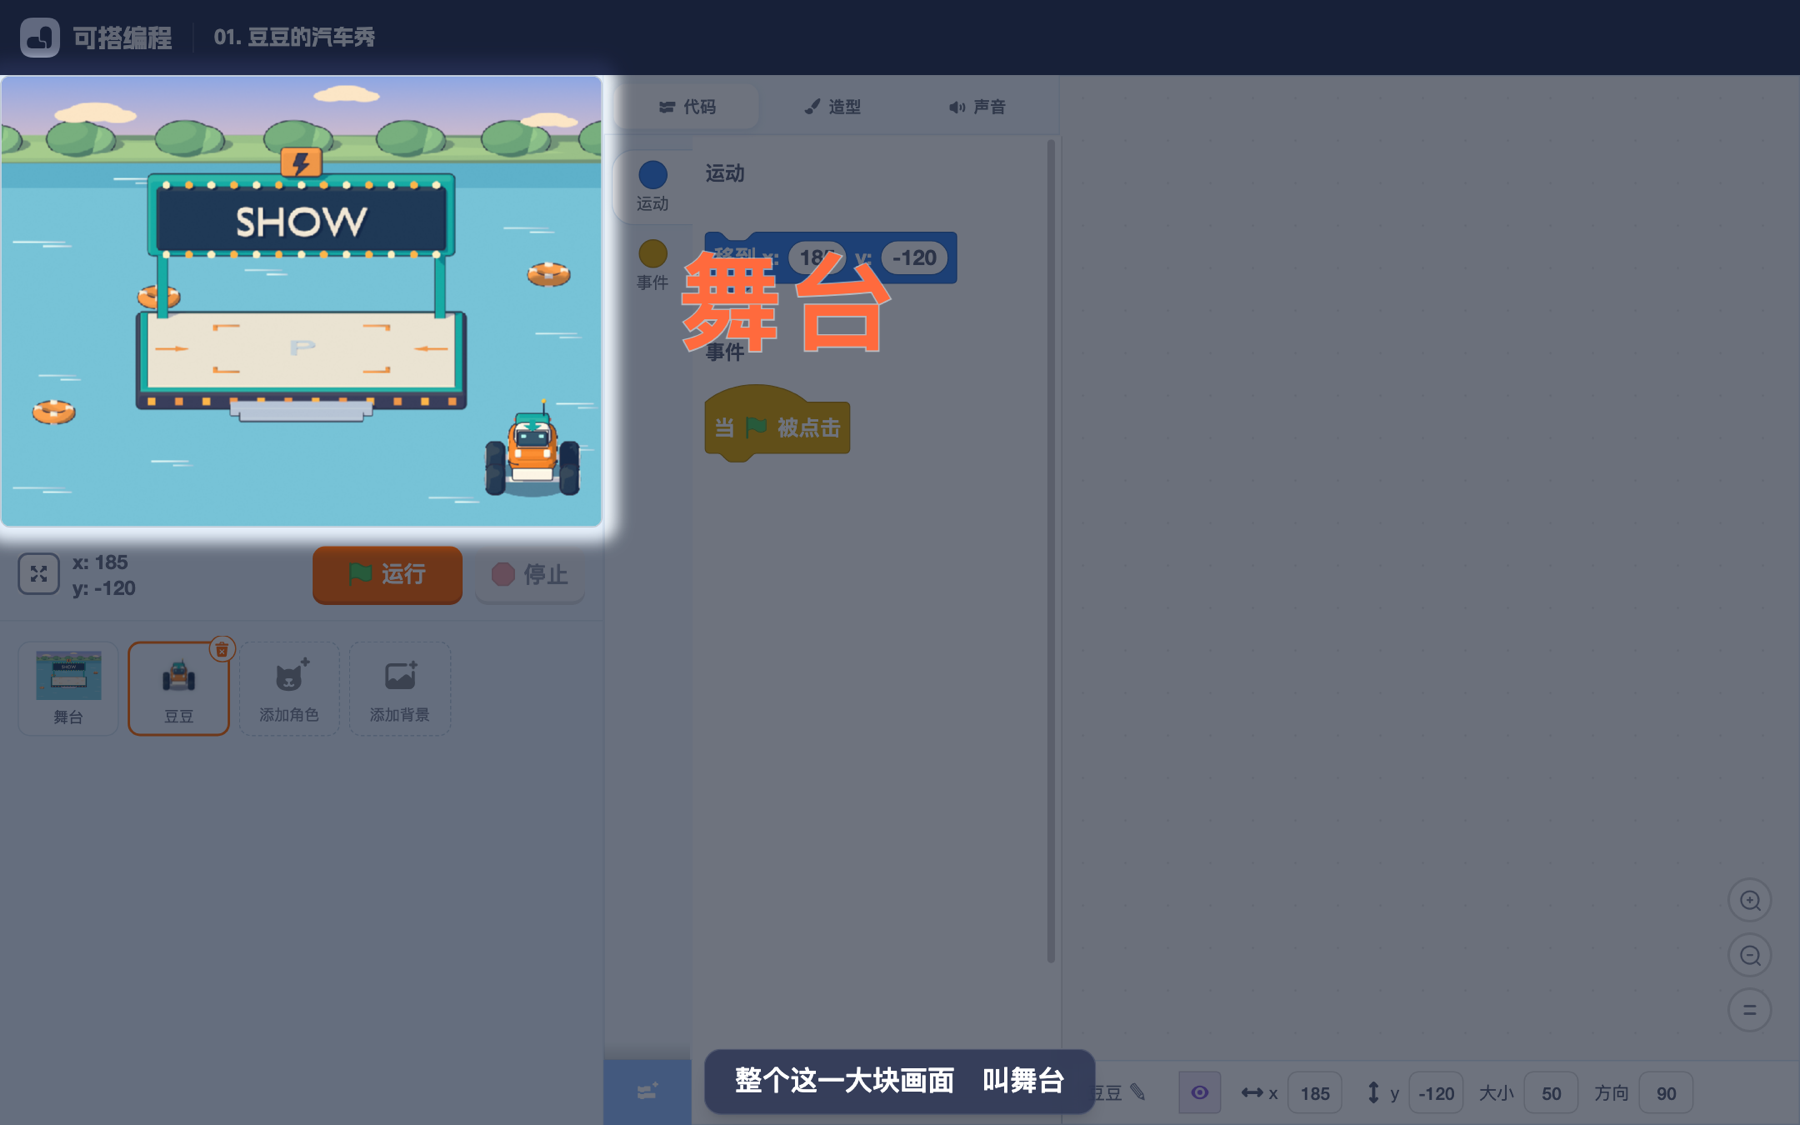Select the yellow 事件 category
The height and width of the screenshot is (1125, 1800).
coord(652,265)
